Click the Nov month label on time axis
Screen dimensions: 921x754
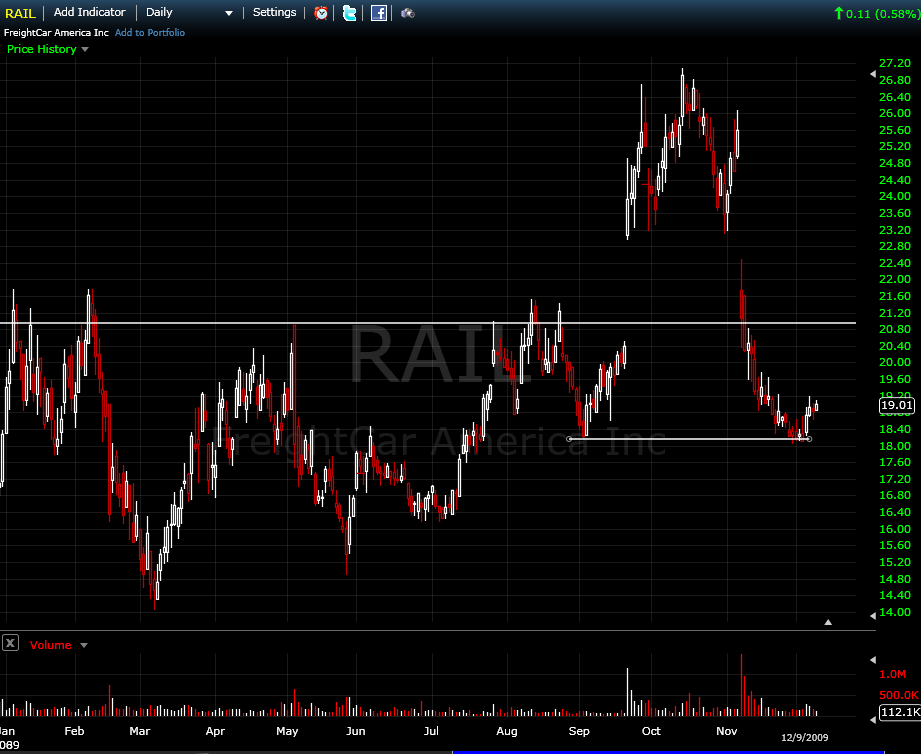tap(727, 731)
